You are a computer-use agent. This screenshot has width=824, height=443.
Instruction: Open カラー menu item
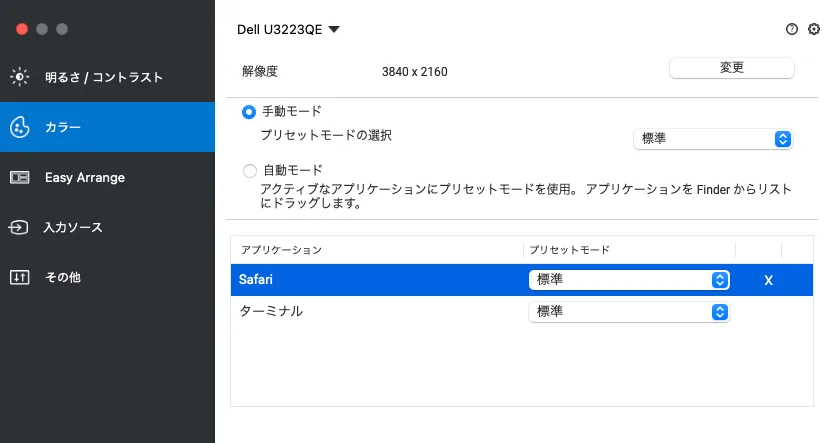coord(107,127)
